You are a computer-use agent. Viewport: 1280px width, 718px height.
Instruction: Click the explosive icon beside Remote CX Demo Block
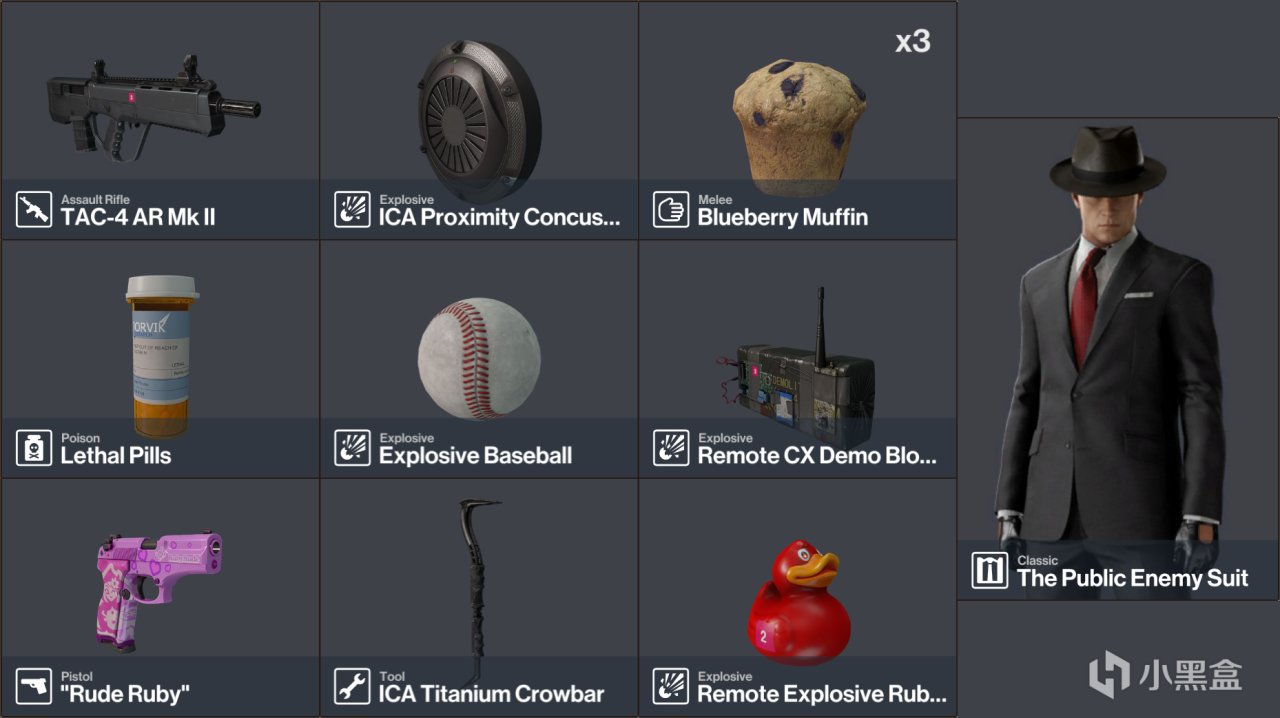point(671,448)
